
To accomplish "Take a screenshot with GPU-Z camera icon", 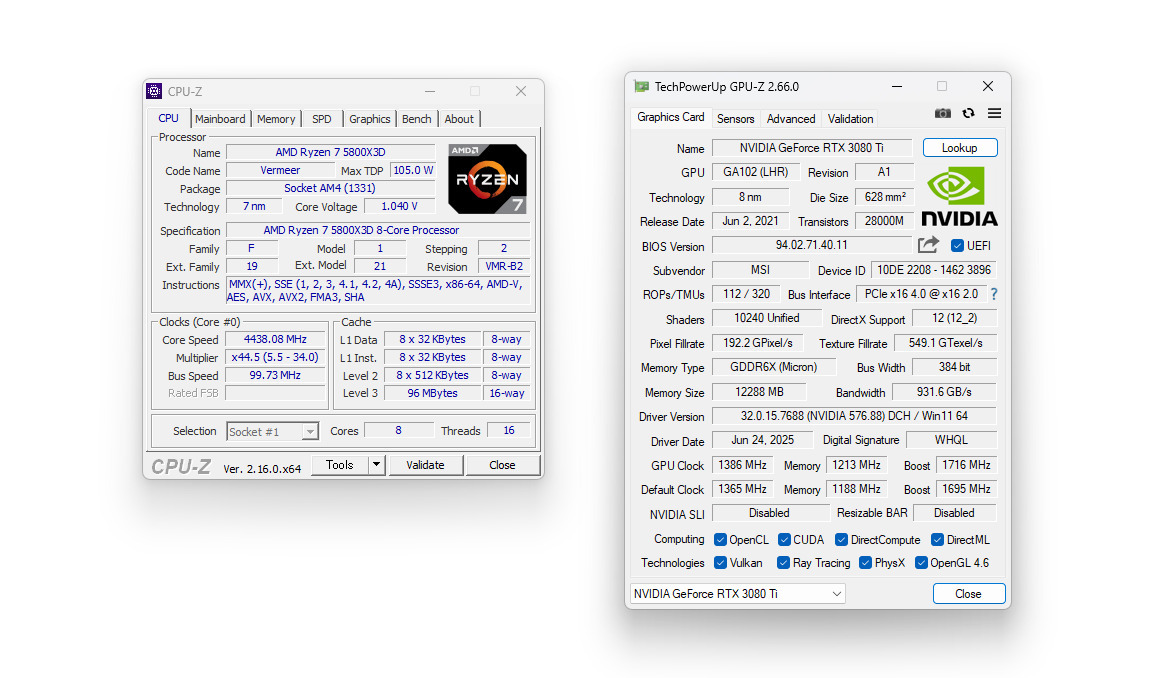I will [942, 113].
